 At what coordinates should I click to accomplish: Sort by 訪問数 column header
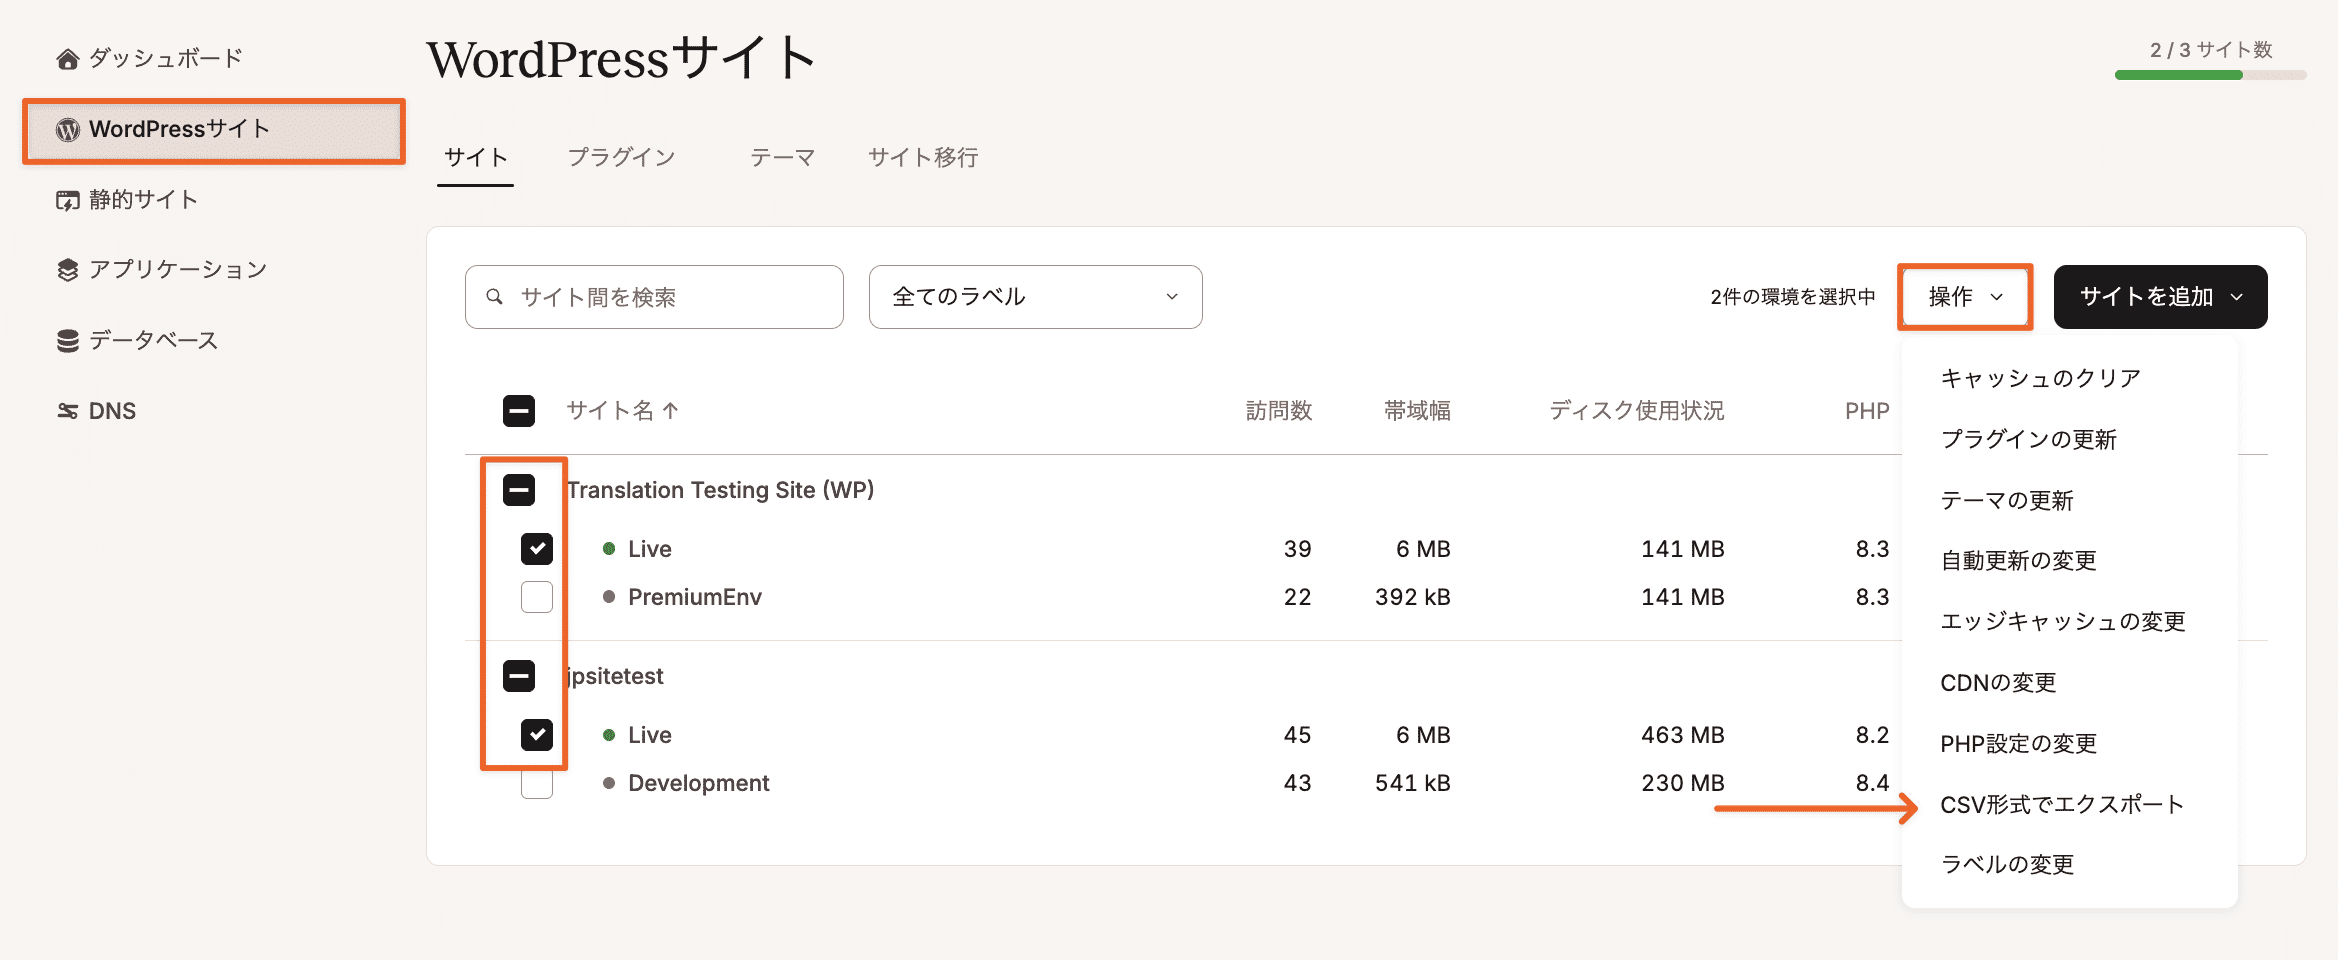pyautogui.click(x=1279, y=411)
